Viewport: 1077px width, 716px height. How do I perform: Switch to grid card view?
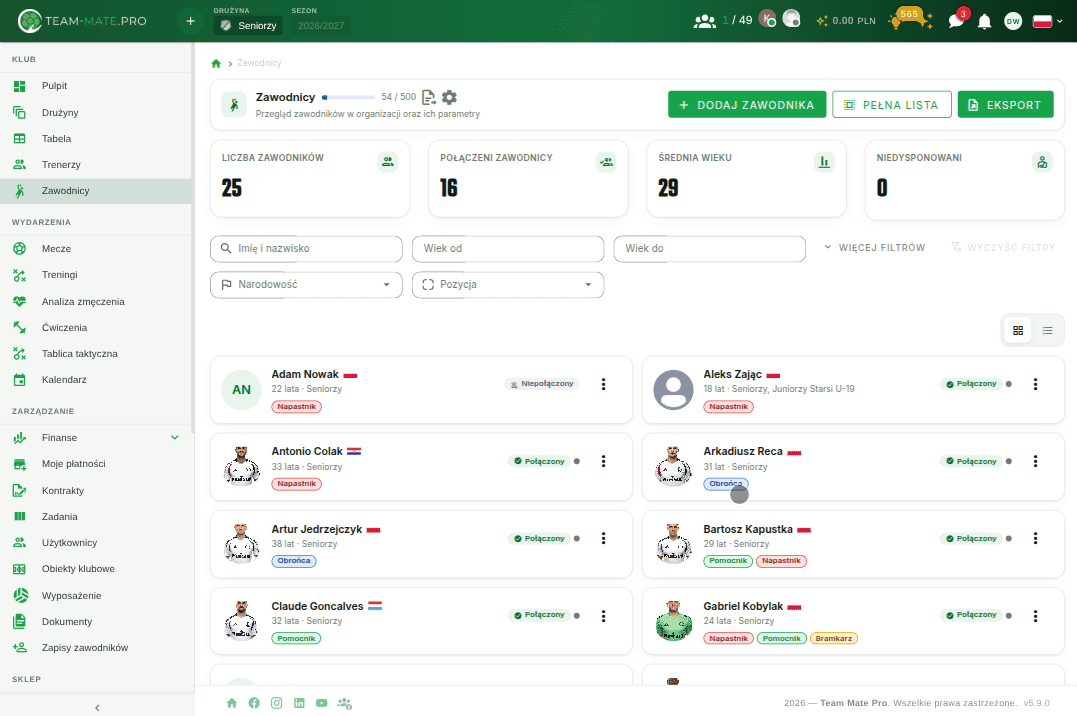[x=1018, y=331]
